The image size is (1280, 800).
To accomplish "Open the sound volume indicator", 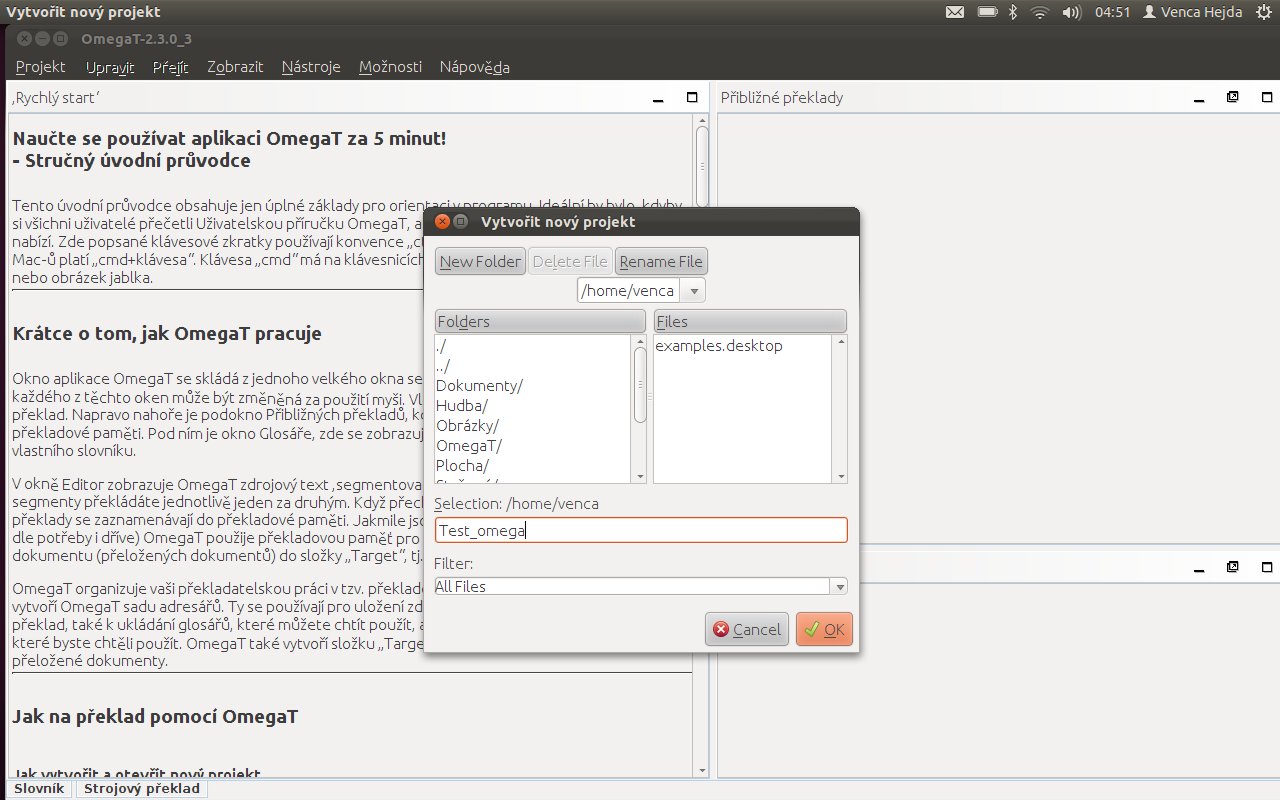I will (x=1071, y=12).
